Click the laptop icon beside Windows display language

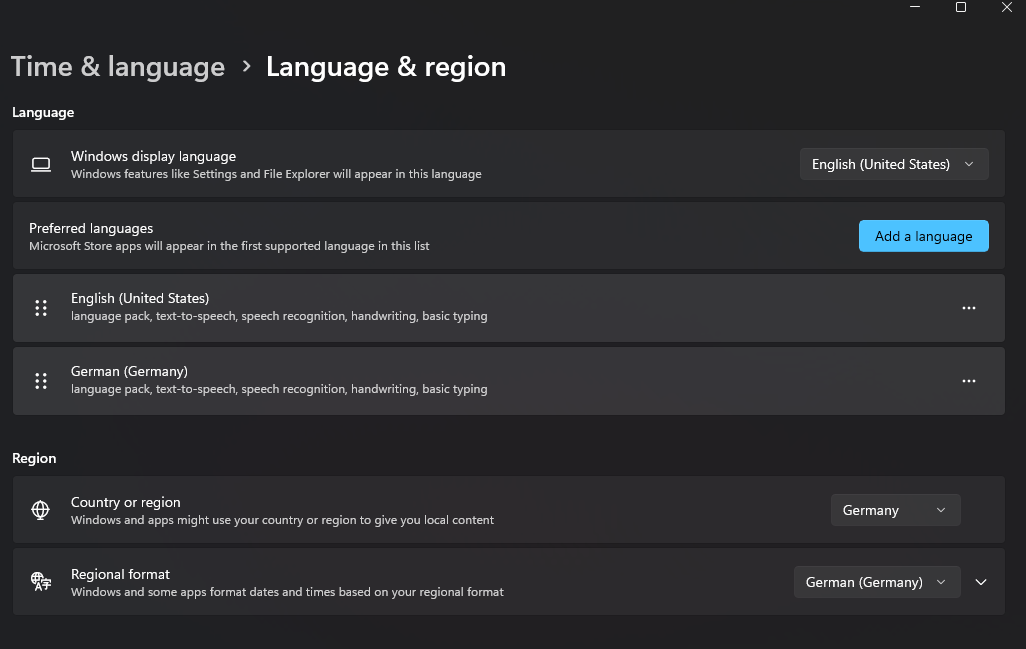(x=40, y=164)
